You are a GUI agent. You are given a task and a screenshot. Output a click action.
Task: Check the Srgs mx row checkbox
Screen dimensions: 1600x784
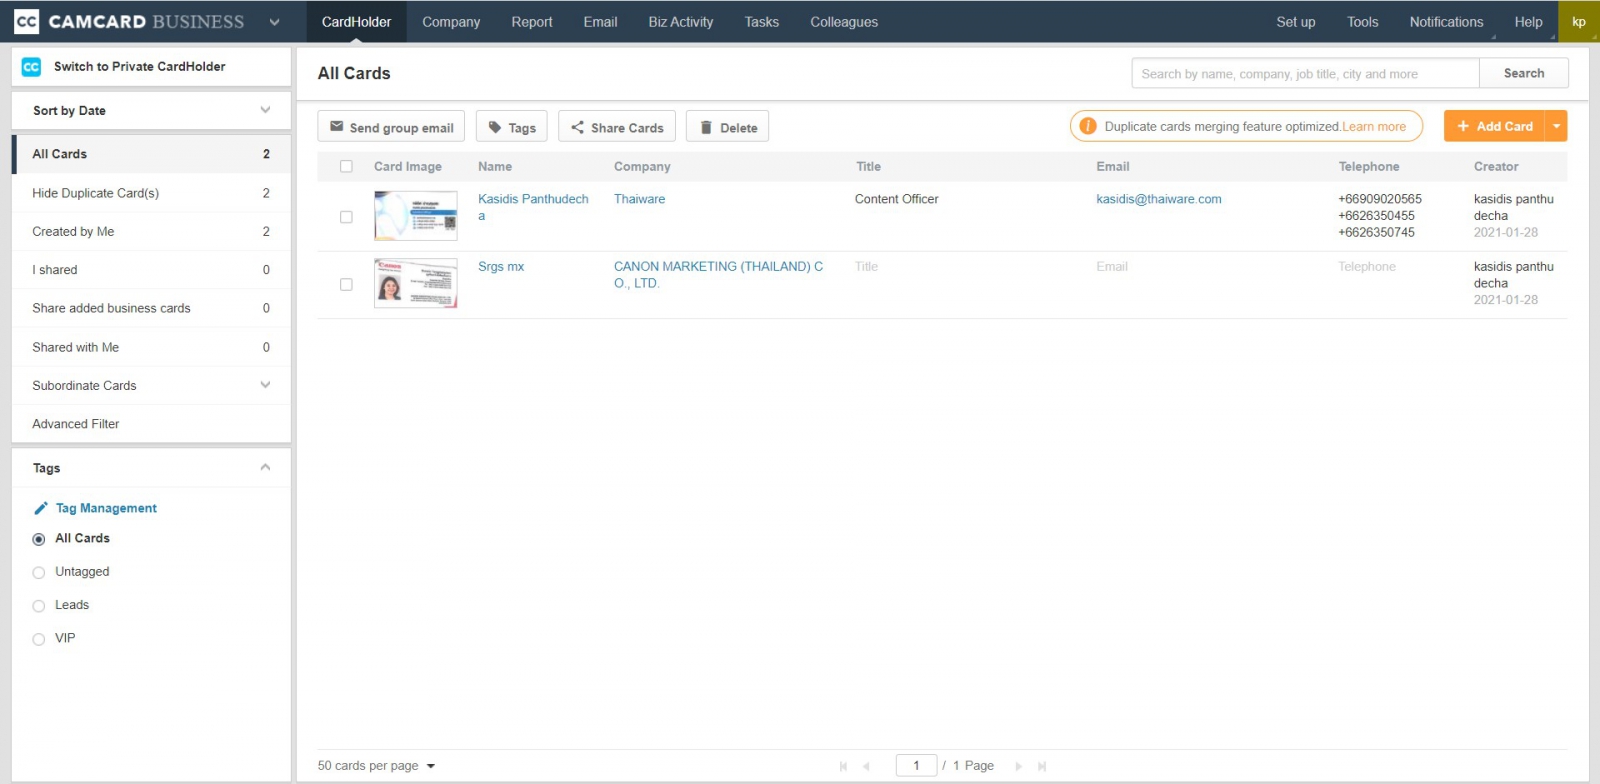[x=346, y=285]
